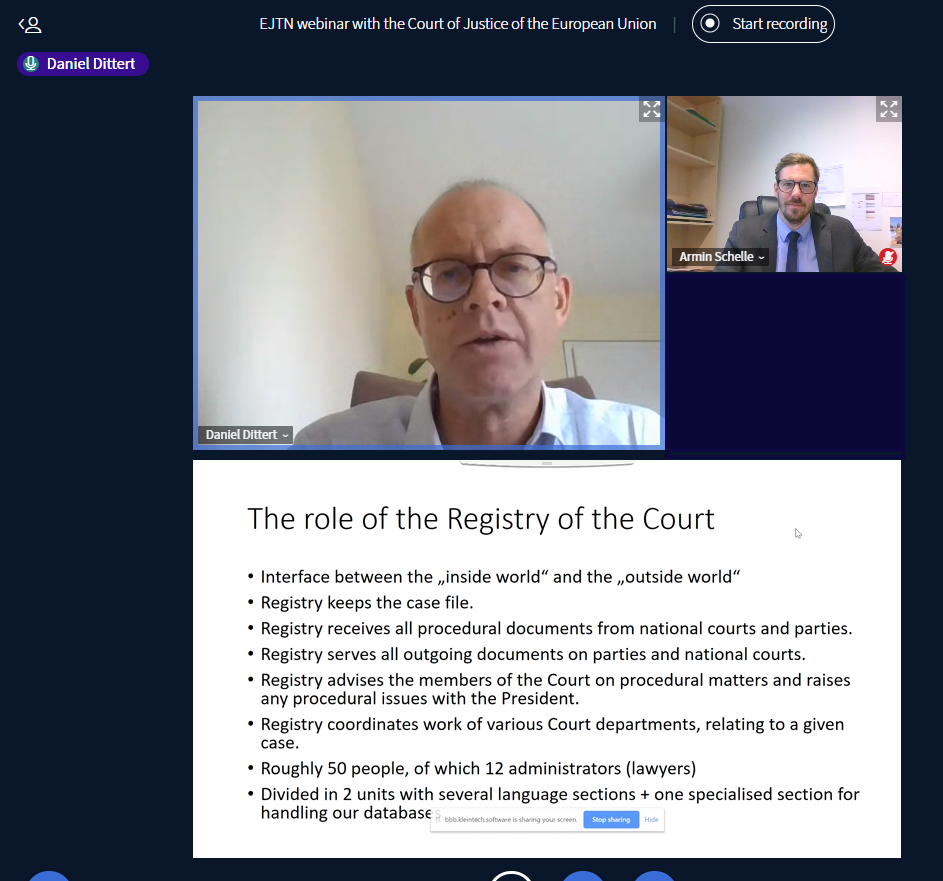This screenshot has width=943, height=881.
Task: Click the partially visible blue actions button at bottom left
Action: (49, 876)
